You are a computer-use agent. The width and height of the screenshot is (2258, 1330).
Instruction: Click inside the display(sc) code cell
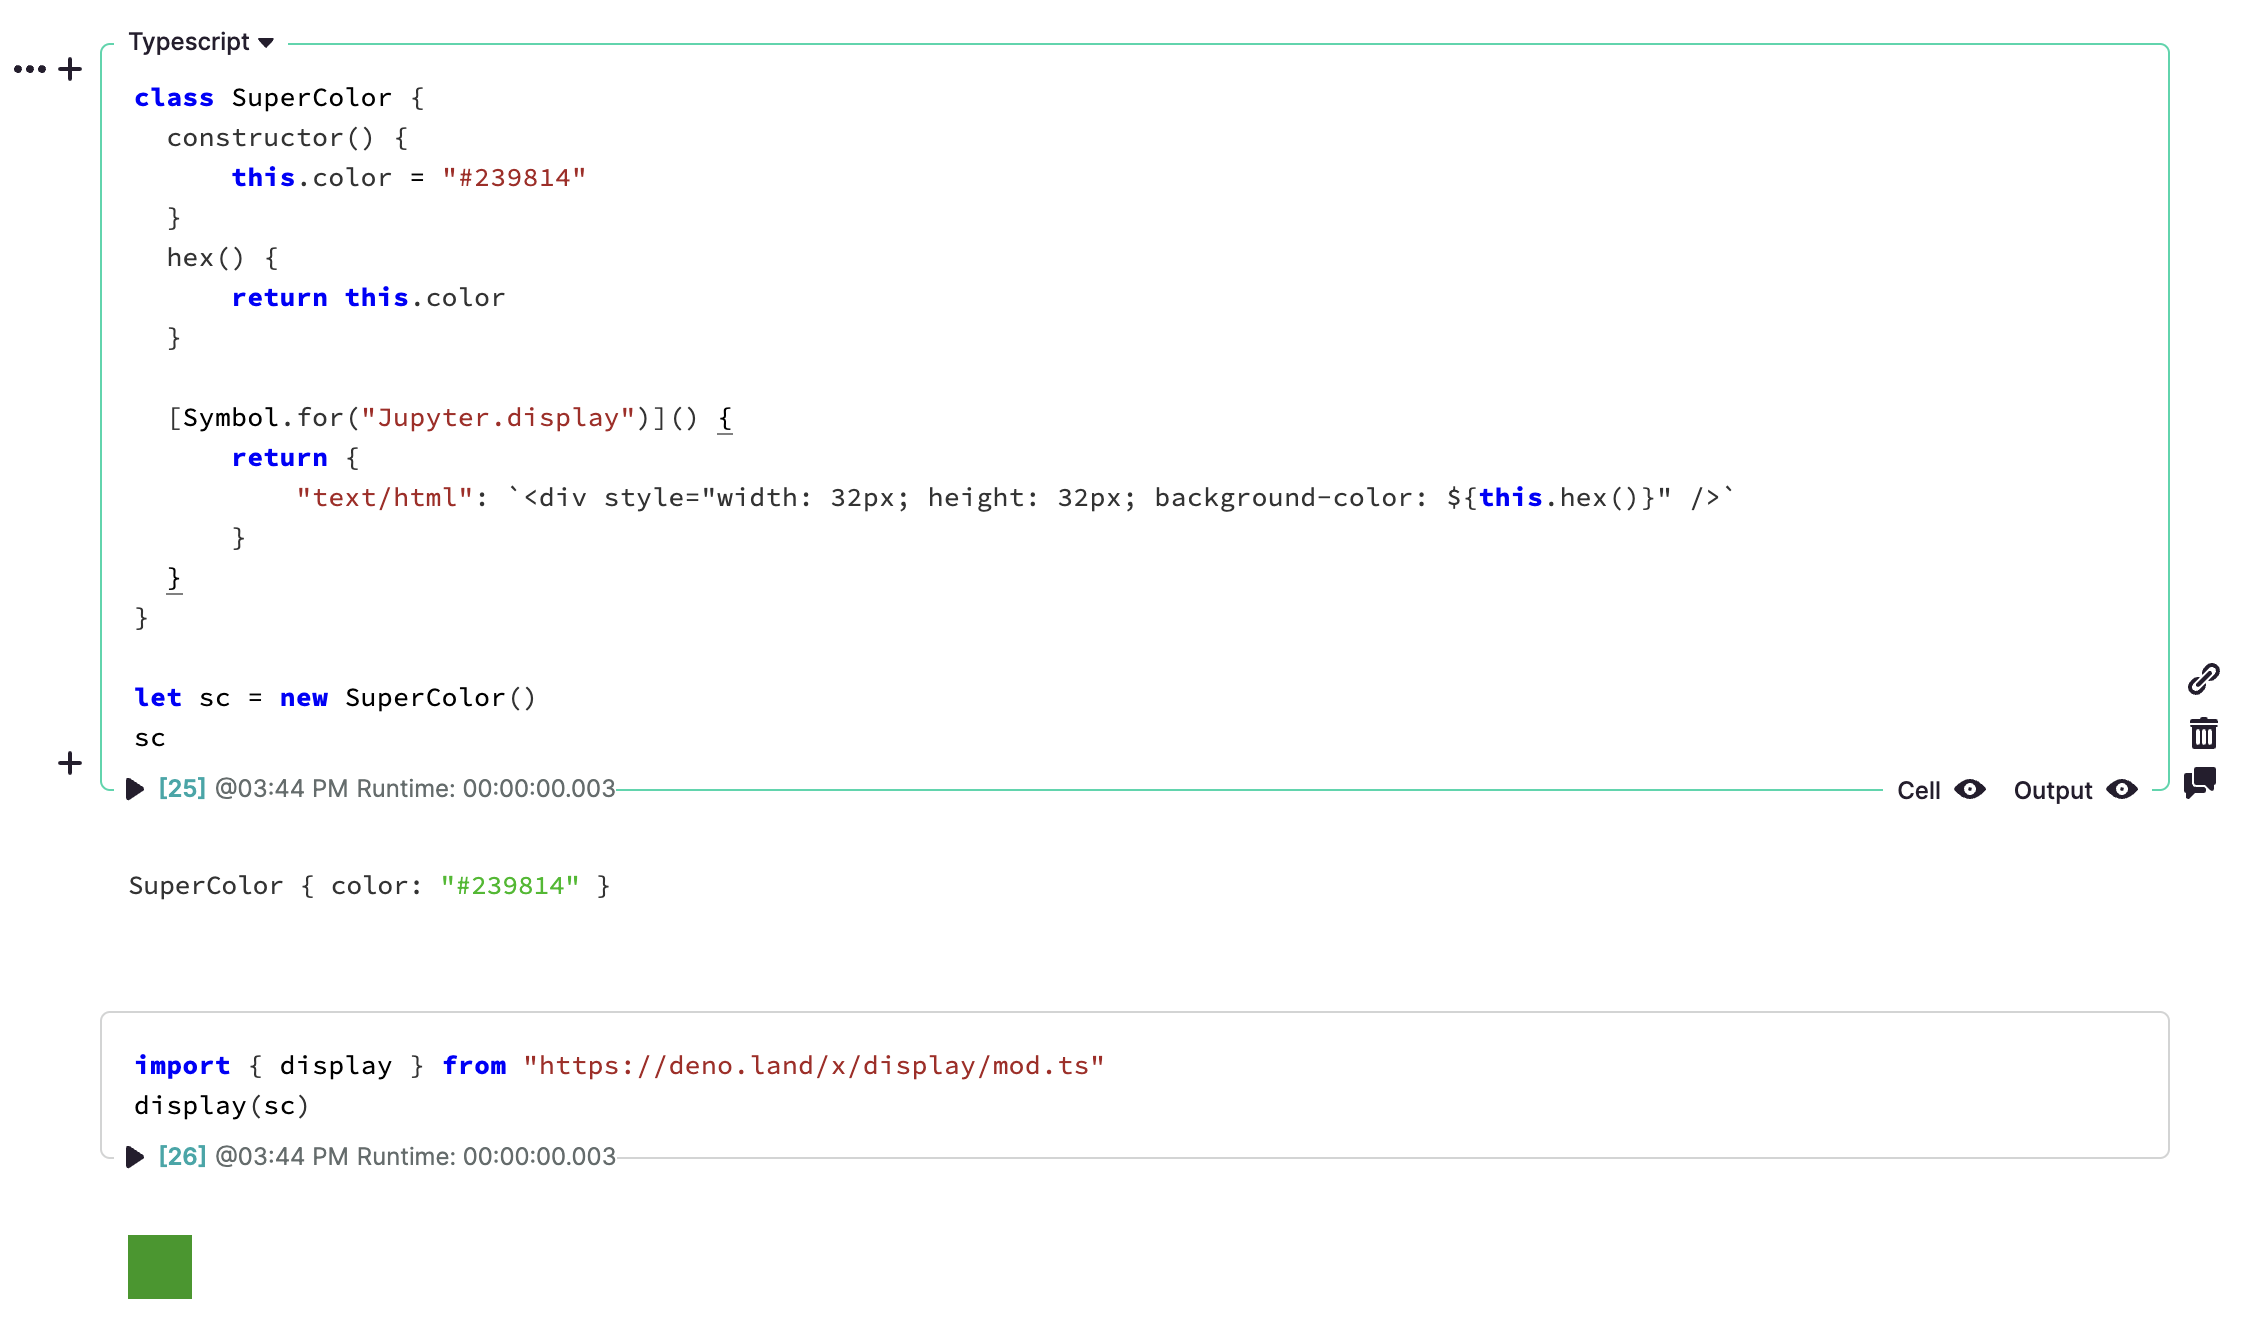222,1106
